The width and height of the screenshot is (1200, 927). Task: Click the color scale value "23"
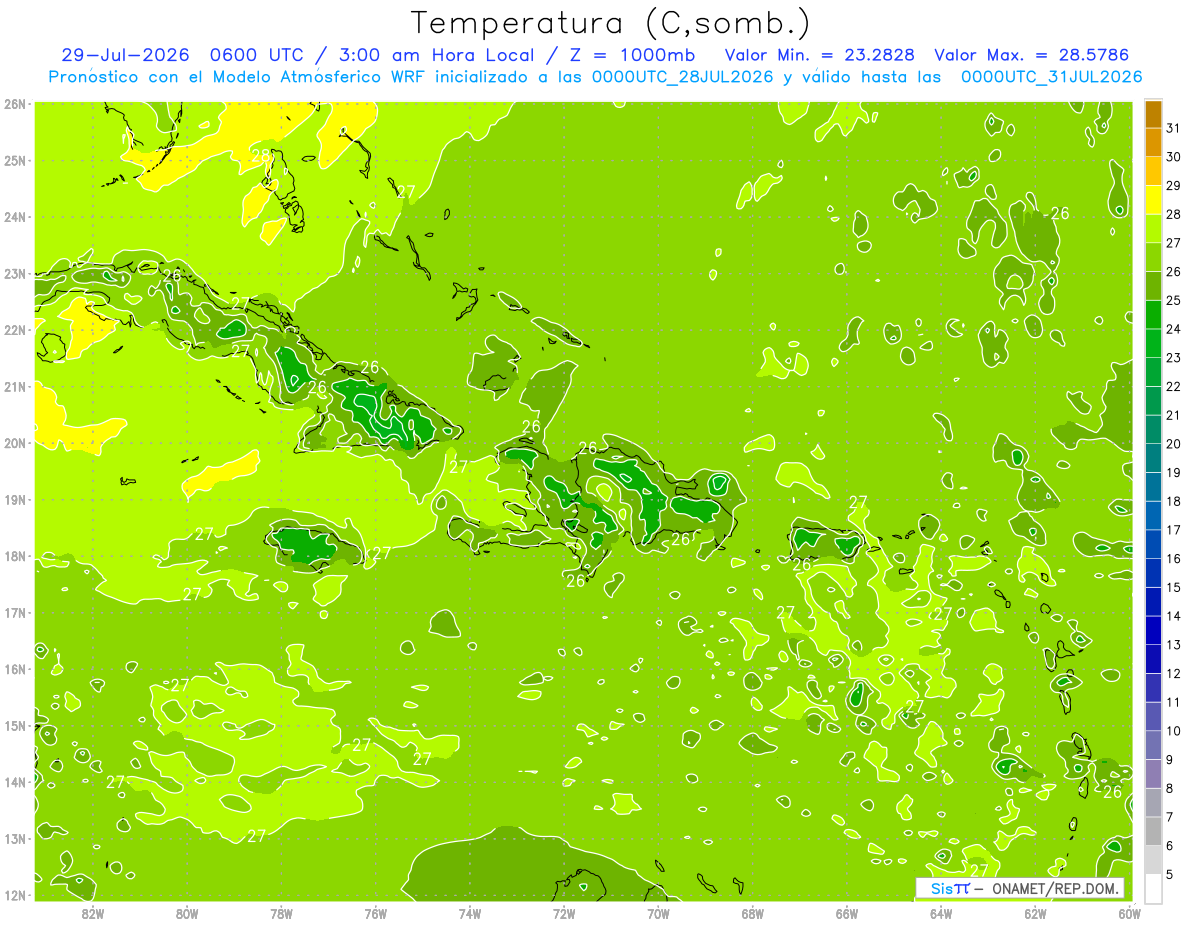pos(1173,358)
